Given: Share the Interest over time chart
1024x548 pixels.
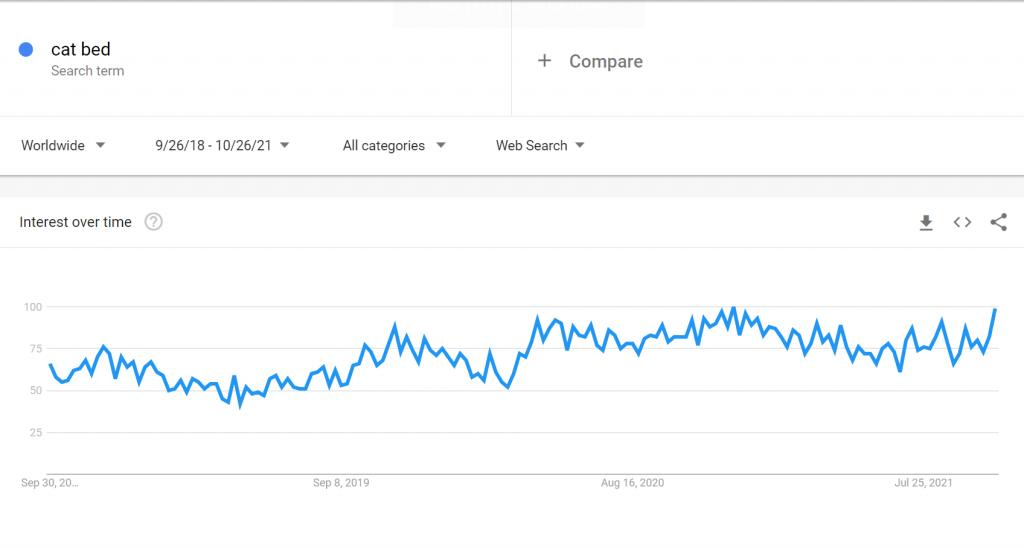Looking at the screenshot, I should coord(999,222).
